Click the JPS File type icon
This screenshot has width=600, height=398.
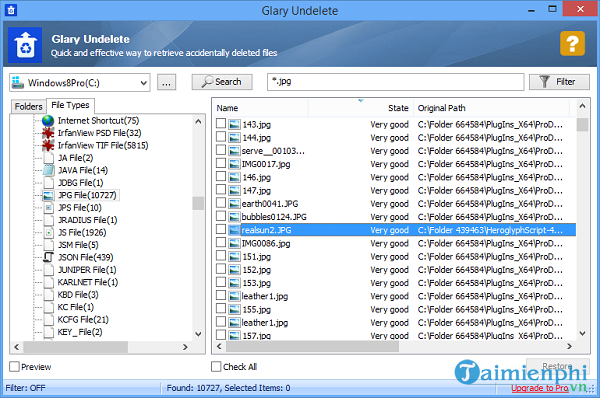point(49,208)
